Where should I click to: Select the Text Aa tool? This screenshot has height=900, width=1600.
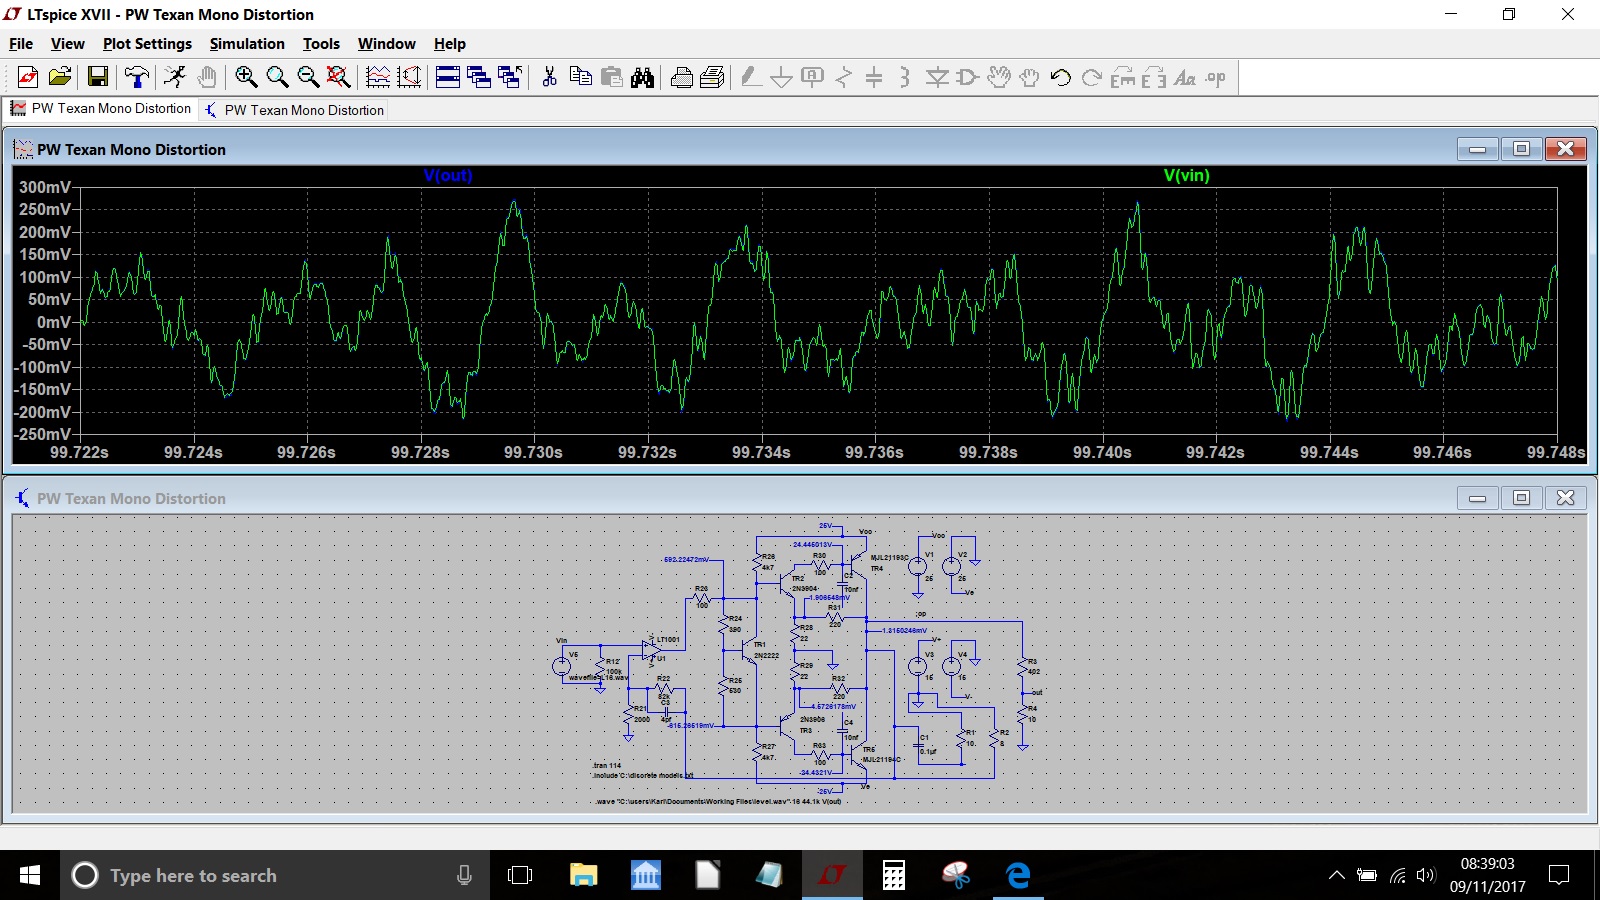click(x=1185, y=77)
